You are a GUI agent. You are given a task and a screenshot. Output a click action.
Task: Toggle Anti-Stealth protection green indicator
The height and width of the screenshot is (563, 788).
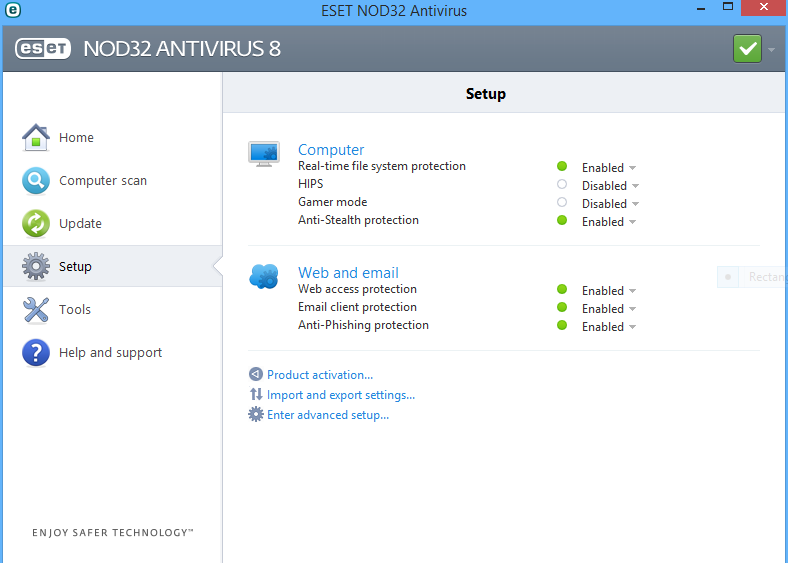pos(562,220)
